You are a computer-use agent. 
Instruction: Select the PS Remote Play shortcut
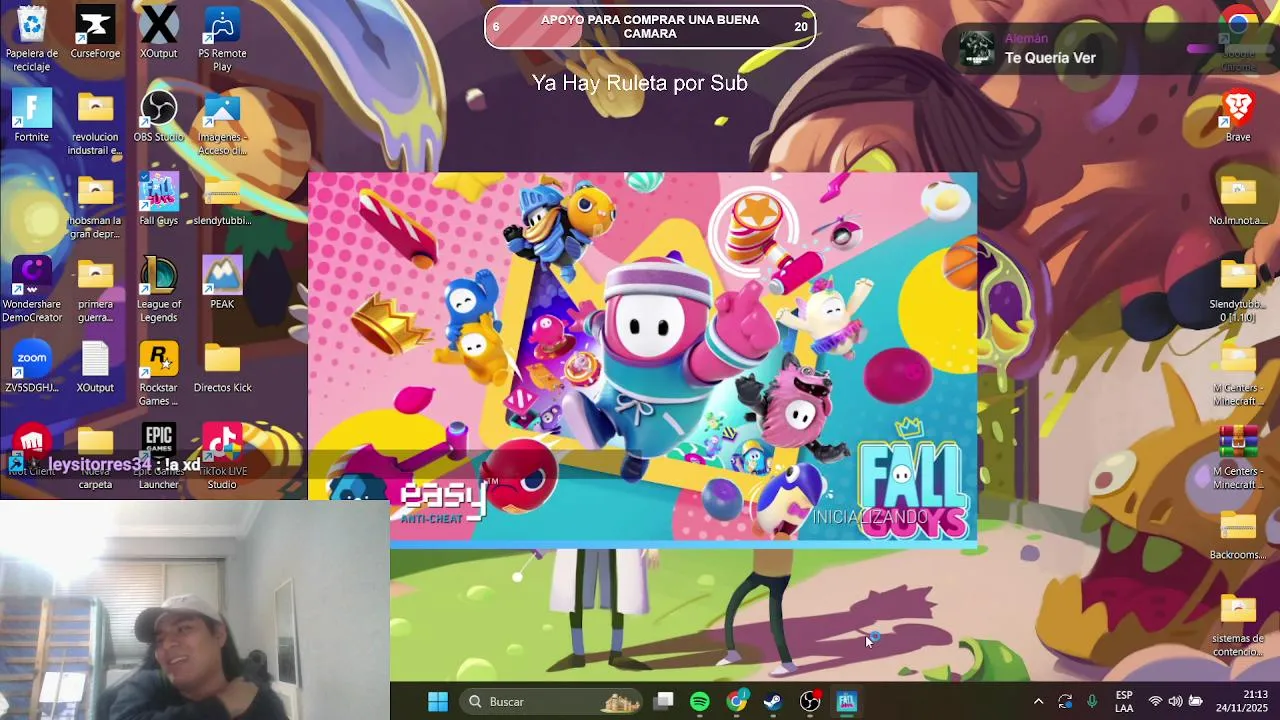(222, 40)
